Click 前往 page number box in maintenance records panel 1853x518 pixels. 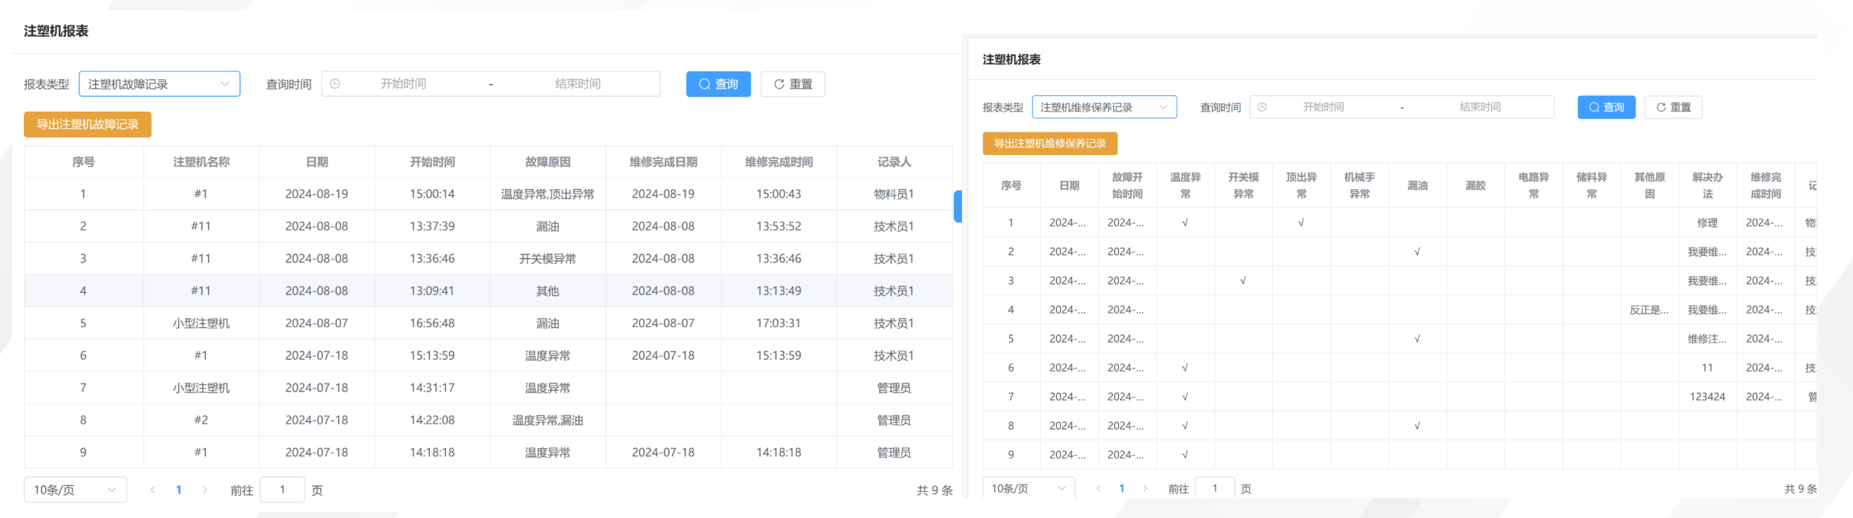pos(1215,489)
